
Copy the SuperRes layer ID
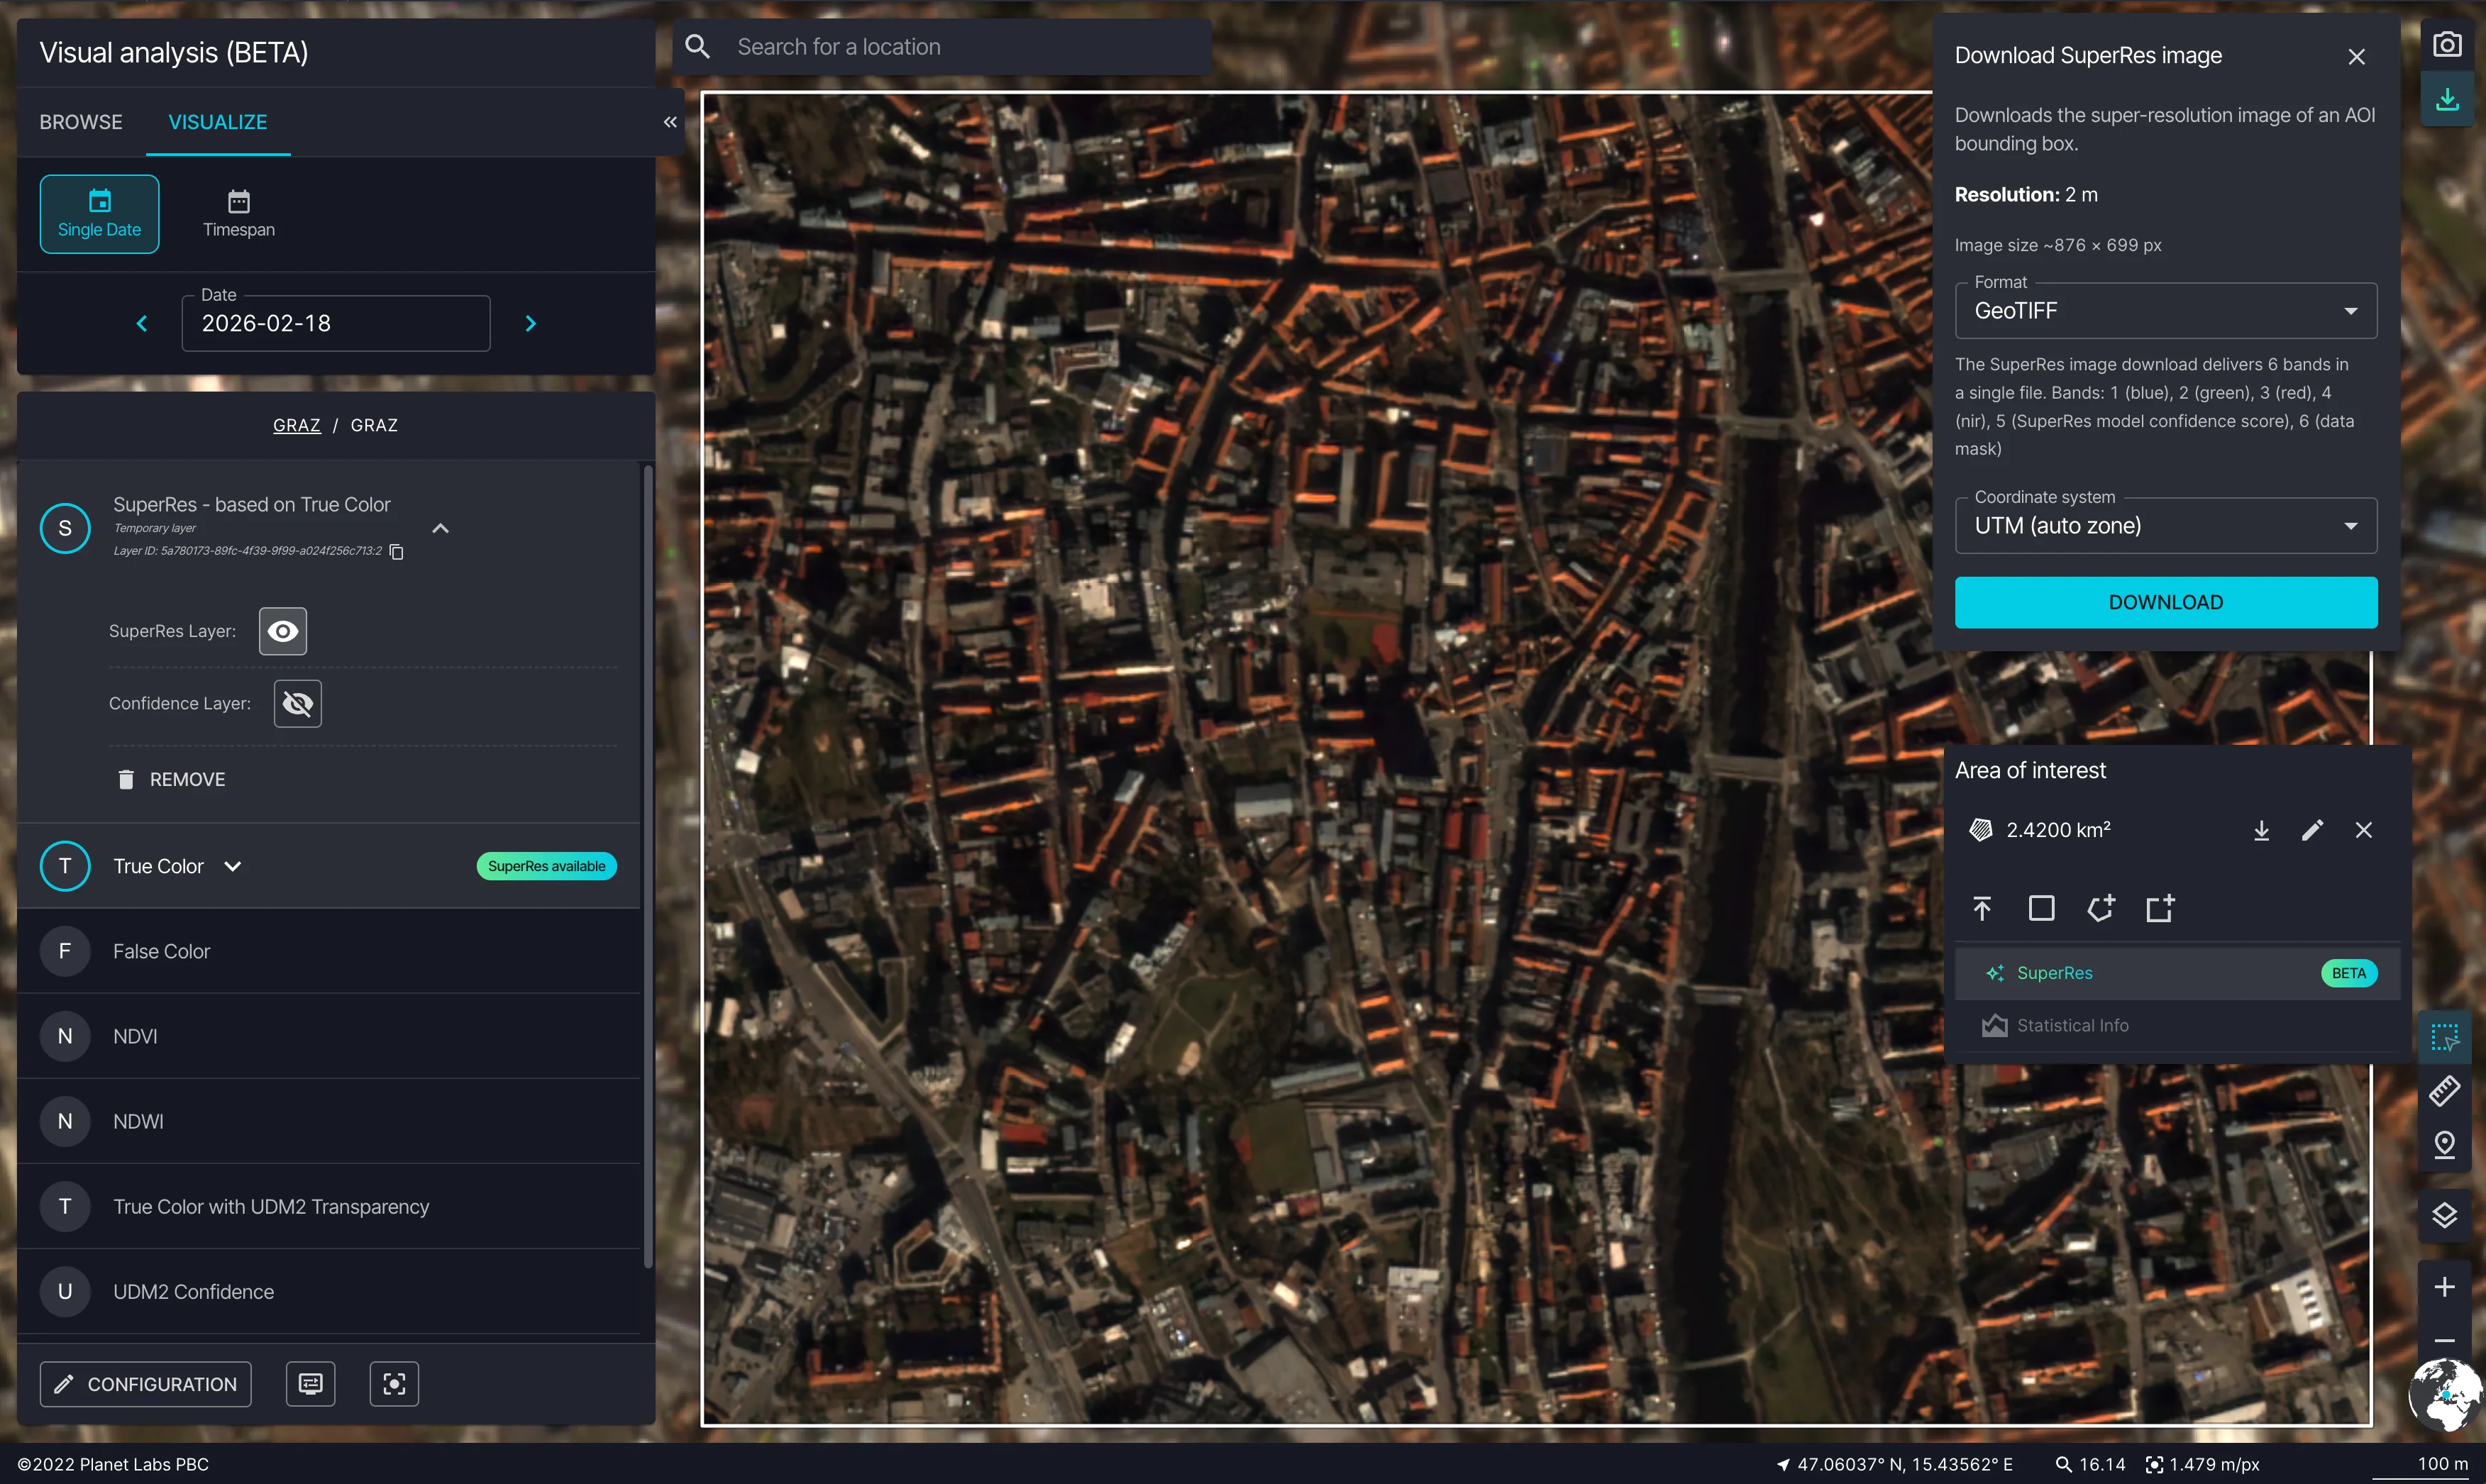pyautogui.click(x=396, y=551)
